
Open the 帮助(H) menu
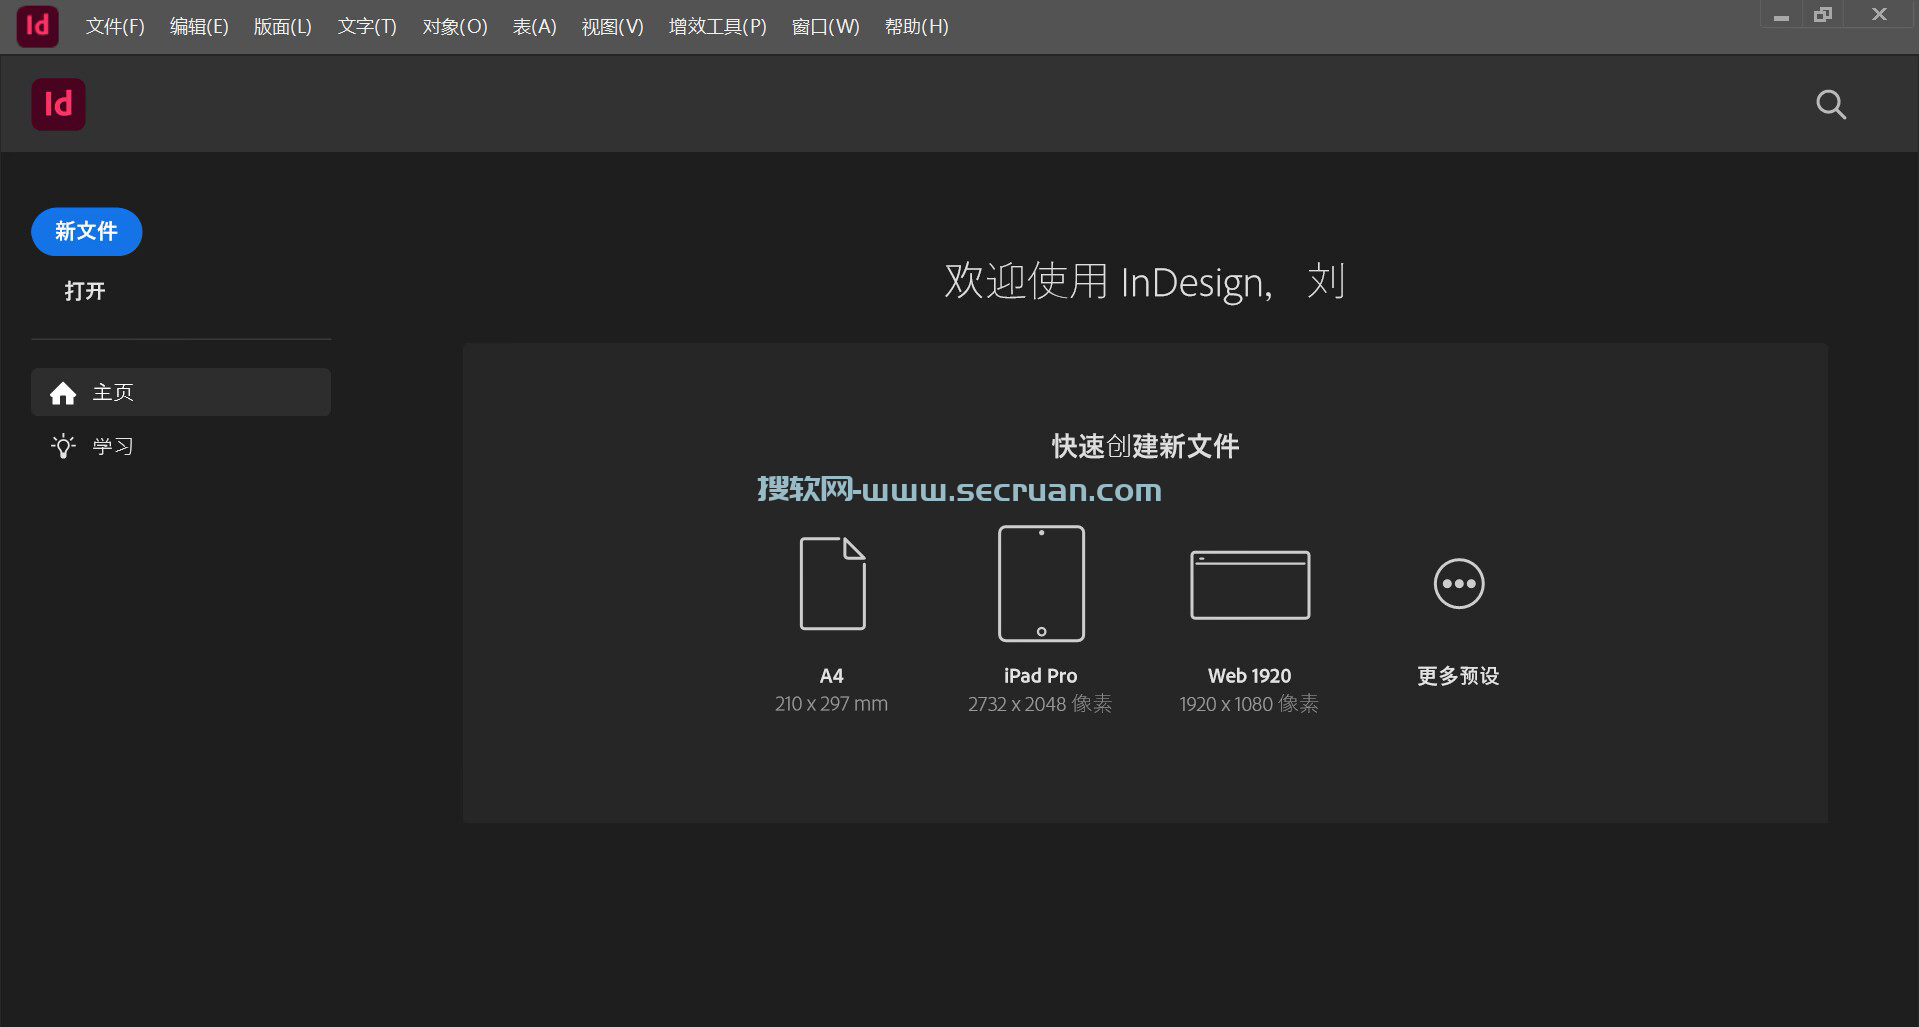point(917,27)
